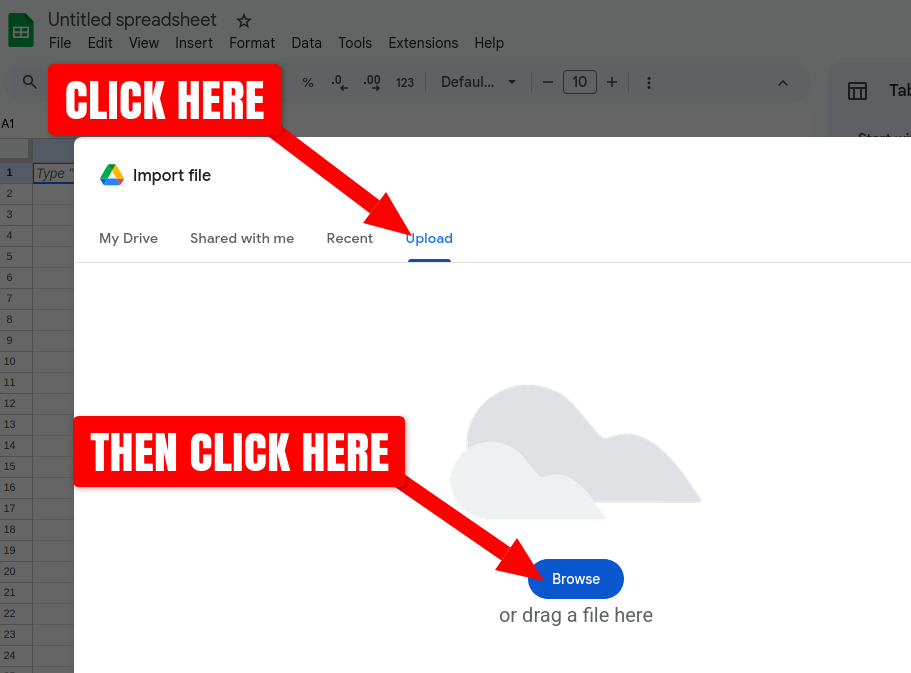Click the increase font size plus button
The width and height of the screenshot is (911, 673).
tap(611, 82)
